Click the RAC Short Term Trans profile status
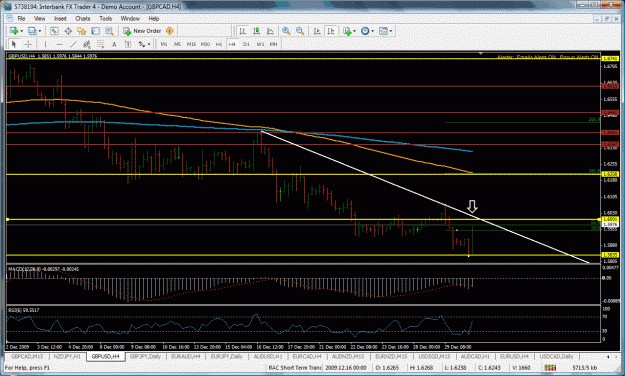This screenshot has width=625, height=376. [x=295, y=368]
